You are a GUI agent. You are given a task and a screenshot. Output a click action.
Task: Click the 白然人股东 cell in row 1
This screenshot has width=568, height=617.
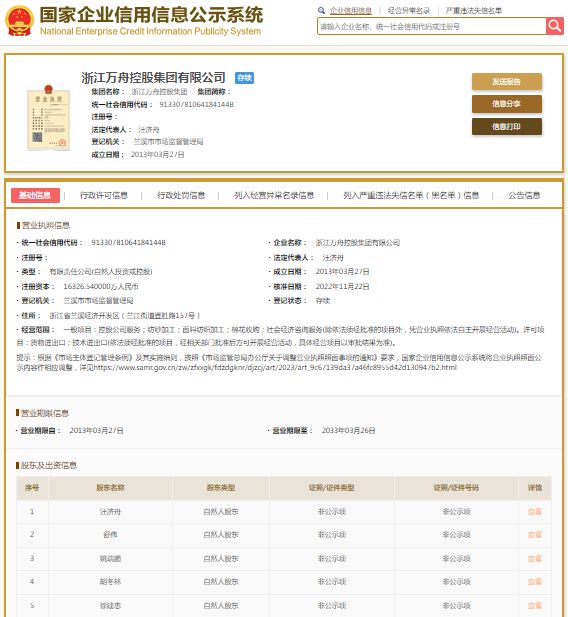coord(221,512)
